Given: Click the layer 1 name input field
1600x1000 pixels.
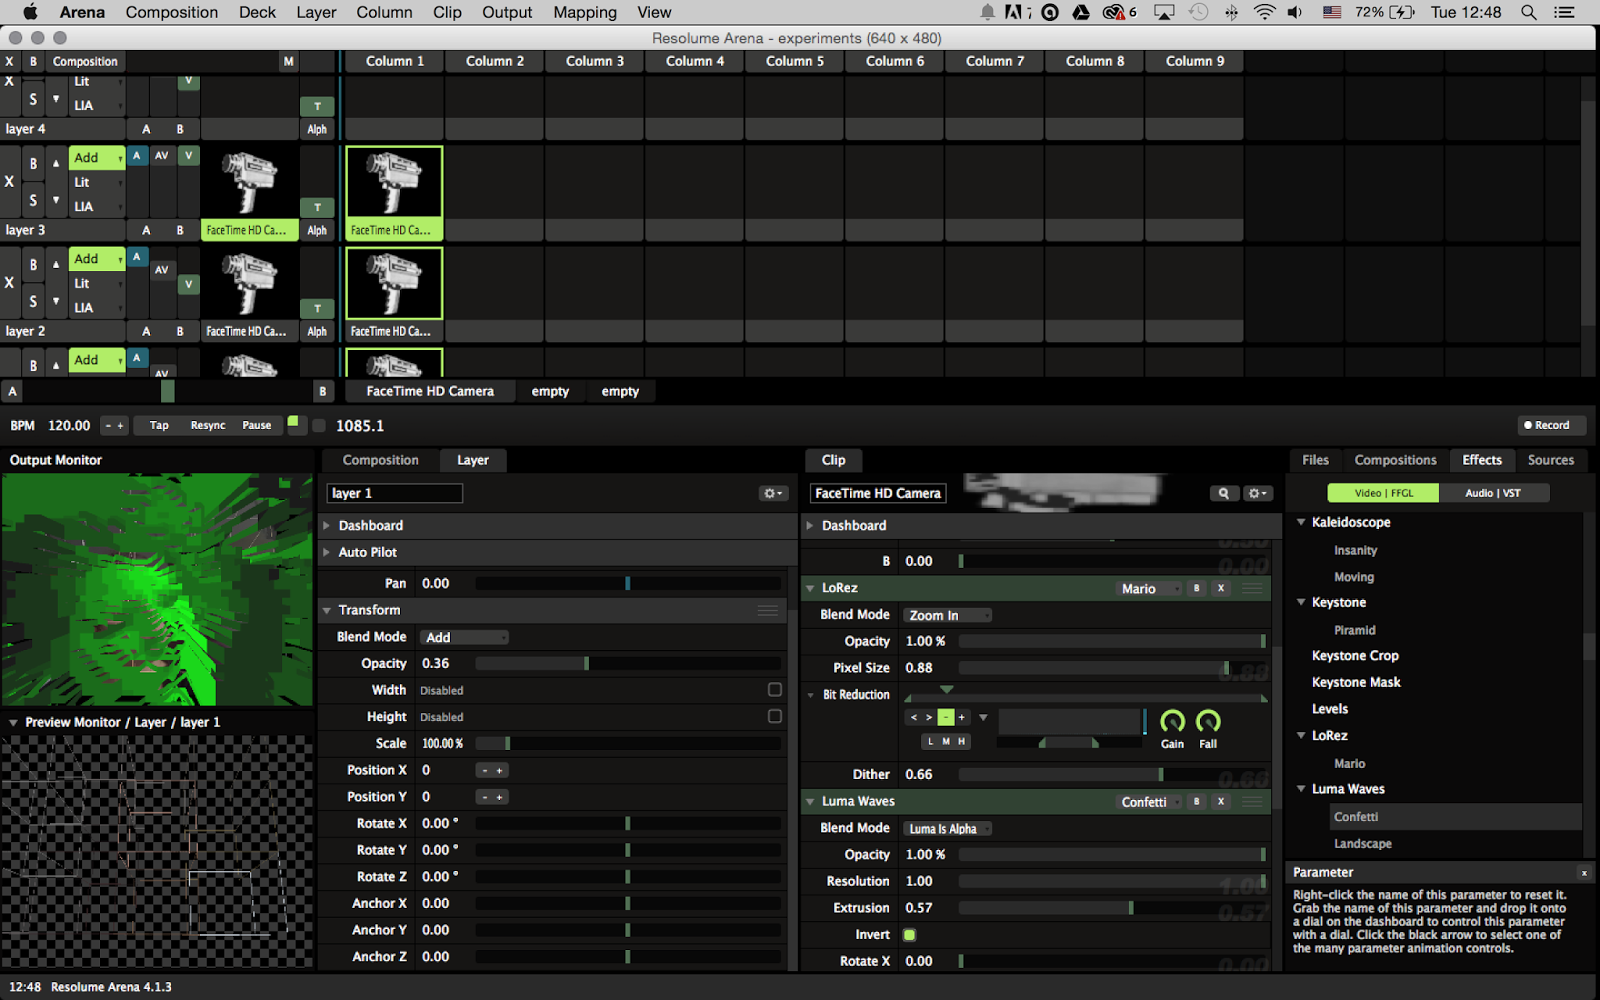Looking at the screenshot, I should click(x=395, y=493).
